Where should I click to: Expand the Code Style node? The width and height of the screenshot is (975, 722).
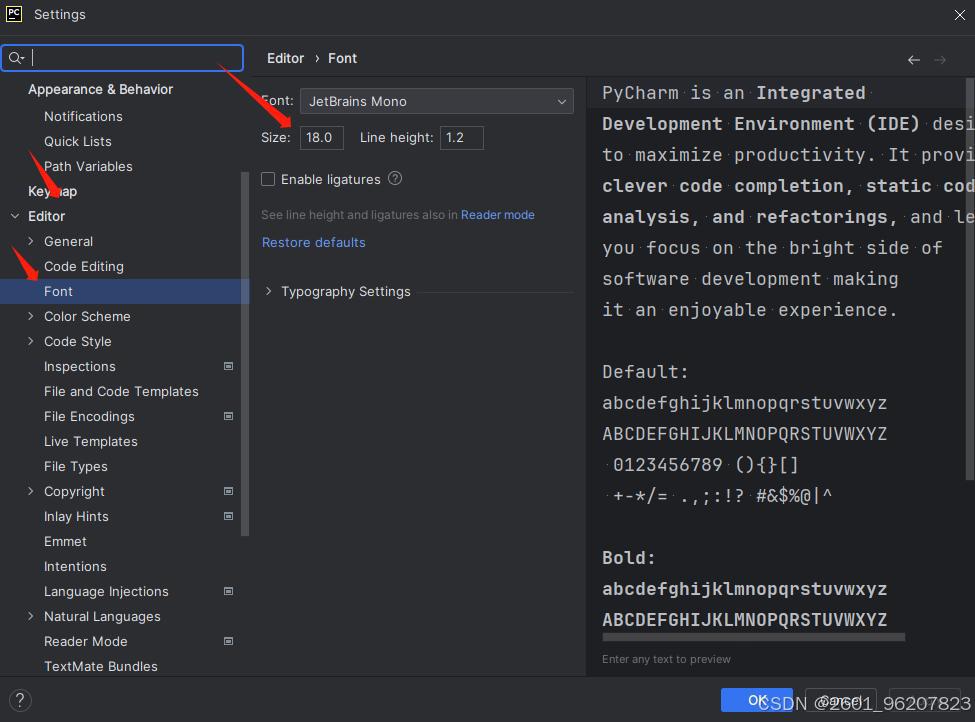(30, 341)
